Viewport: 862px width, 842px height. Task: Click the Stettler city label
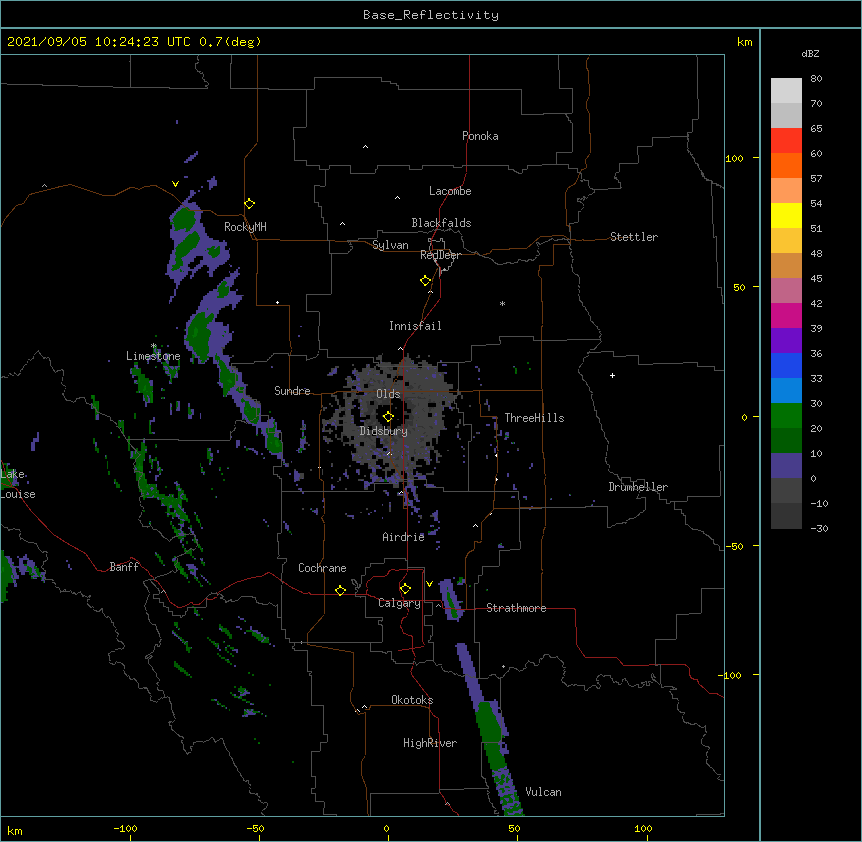click(x=634, y=237)
